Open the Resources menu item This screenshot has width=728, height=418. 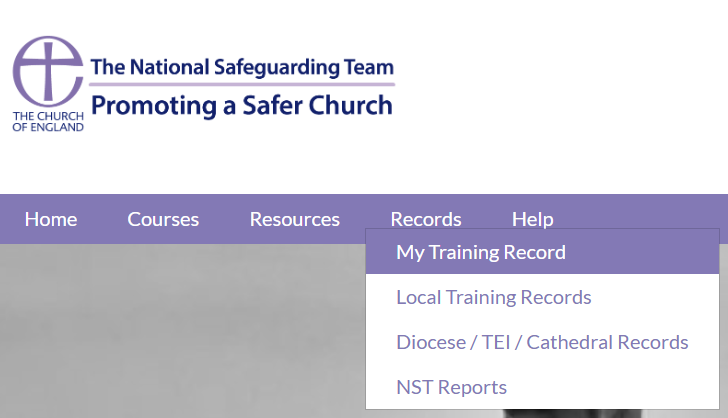pos(294,219)
